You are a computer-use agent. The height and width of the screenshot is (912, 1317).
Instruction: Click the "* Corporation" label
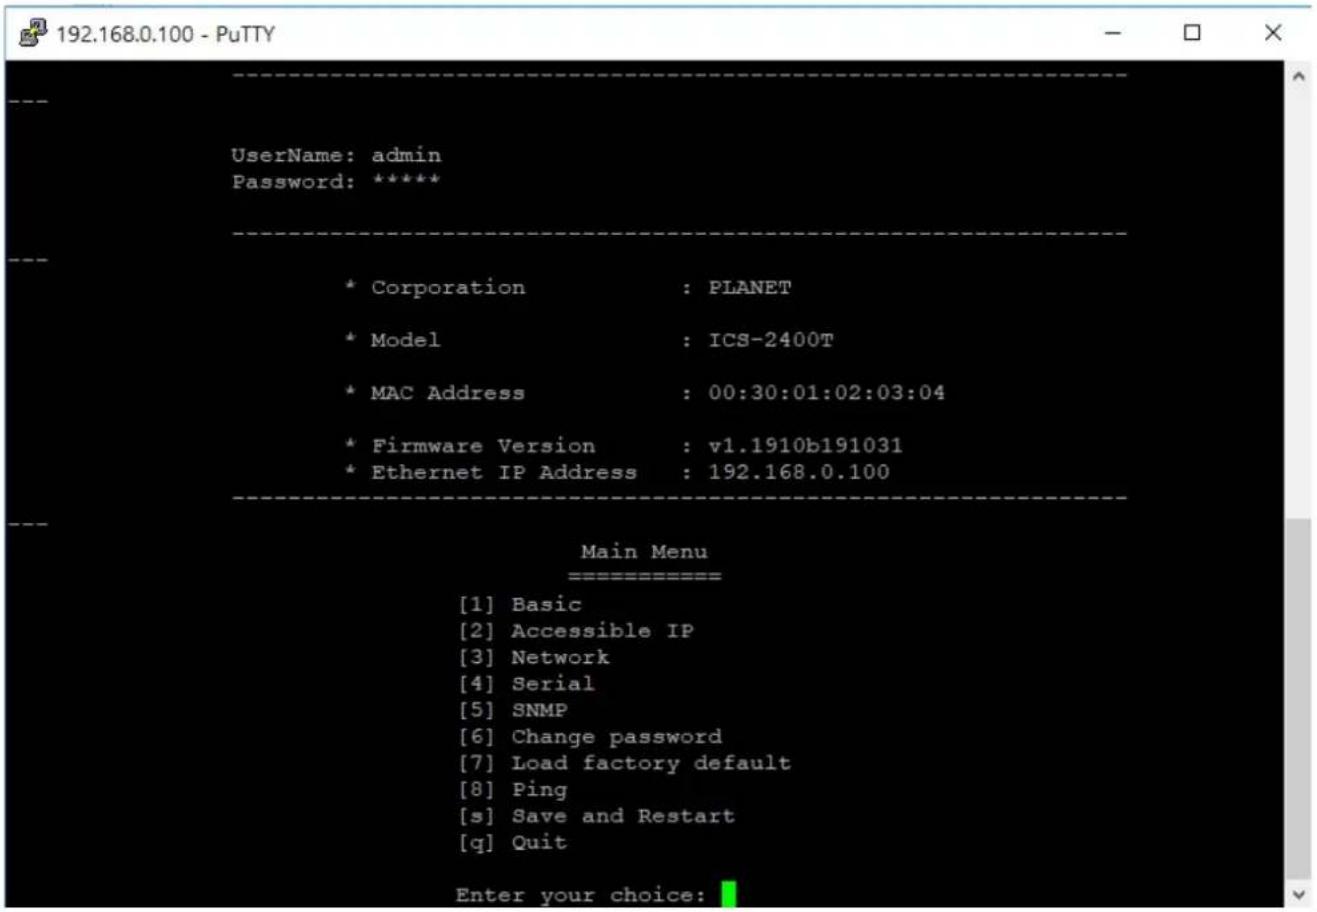[x=435, y=287]
